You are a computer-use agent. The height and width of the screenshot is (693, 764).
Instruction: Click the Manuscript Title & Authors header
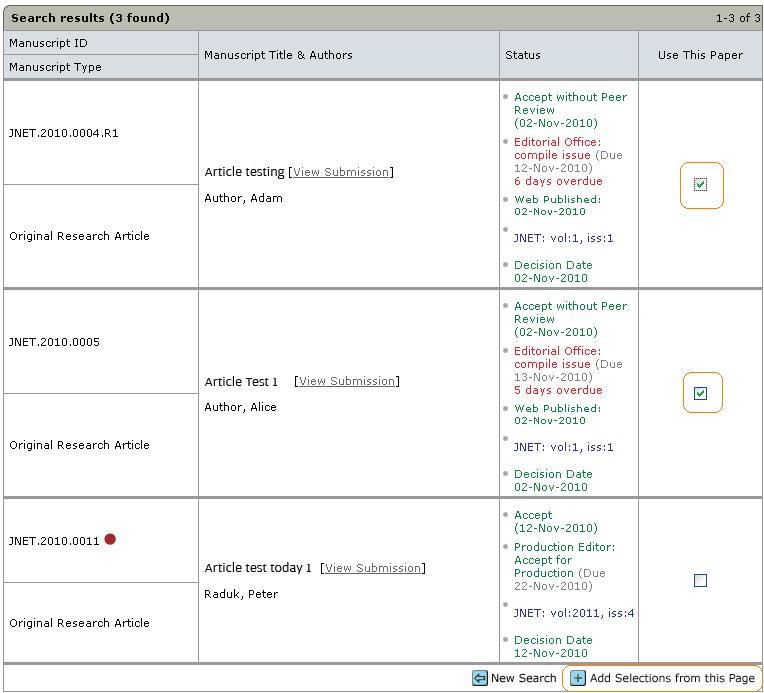(278, 55)
